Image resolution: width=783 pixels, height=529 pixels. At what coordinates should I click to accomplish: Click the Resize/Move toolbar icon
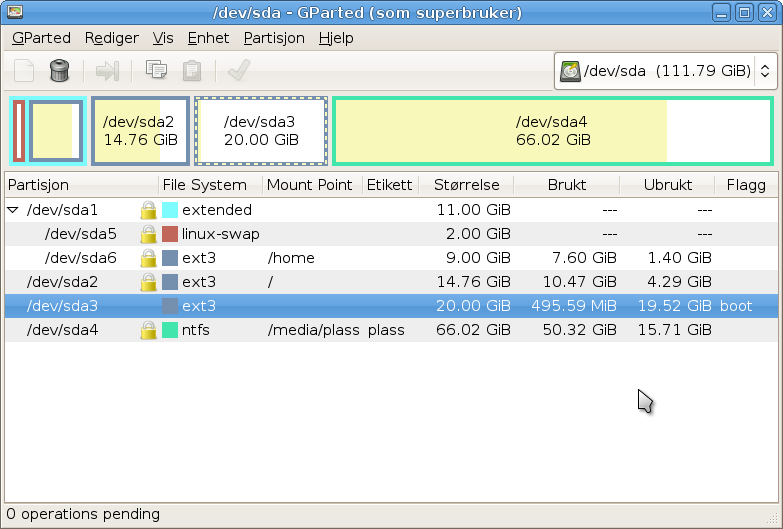[107, 70]
